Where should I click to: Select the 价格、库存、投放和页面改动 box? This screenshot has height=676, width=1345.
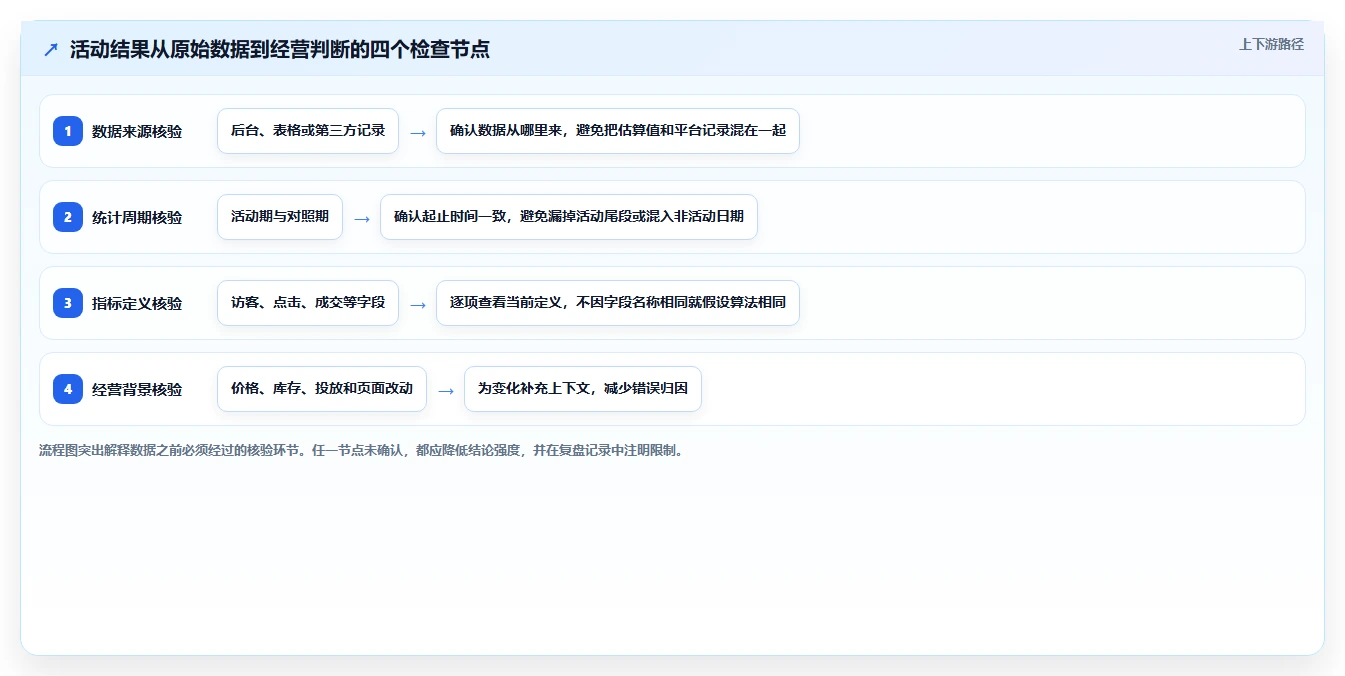point(322,389)
